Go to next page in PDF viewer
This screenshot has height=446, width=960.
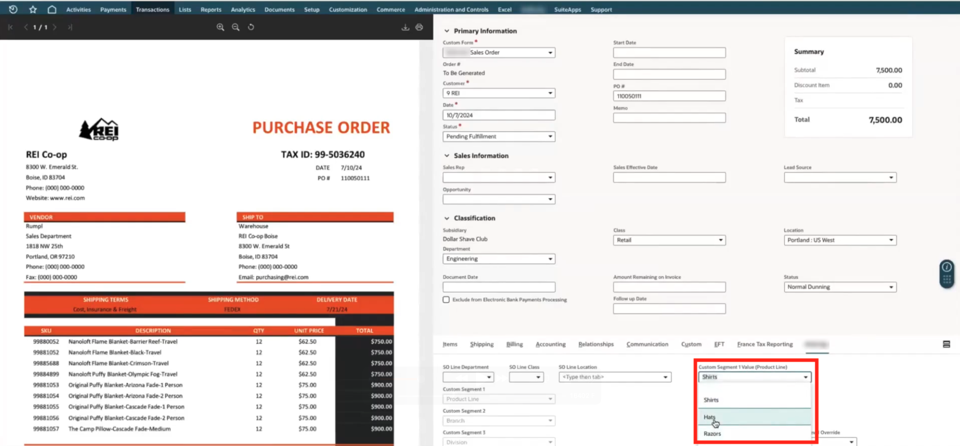point(54,28)
